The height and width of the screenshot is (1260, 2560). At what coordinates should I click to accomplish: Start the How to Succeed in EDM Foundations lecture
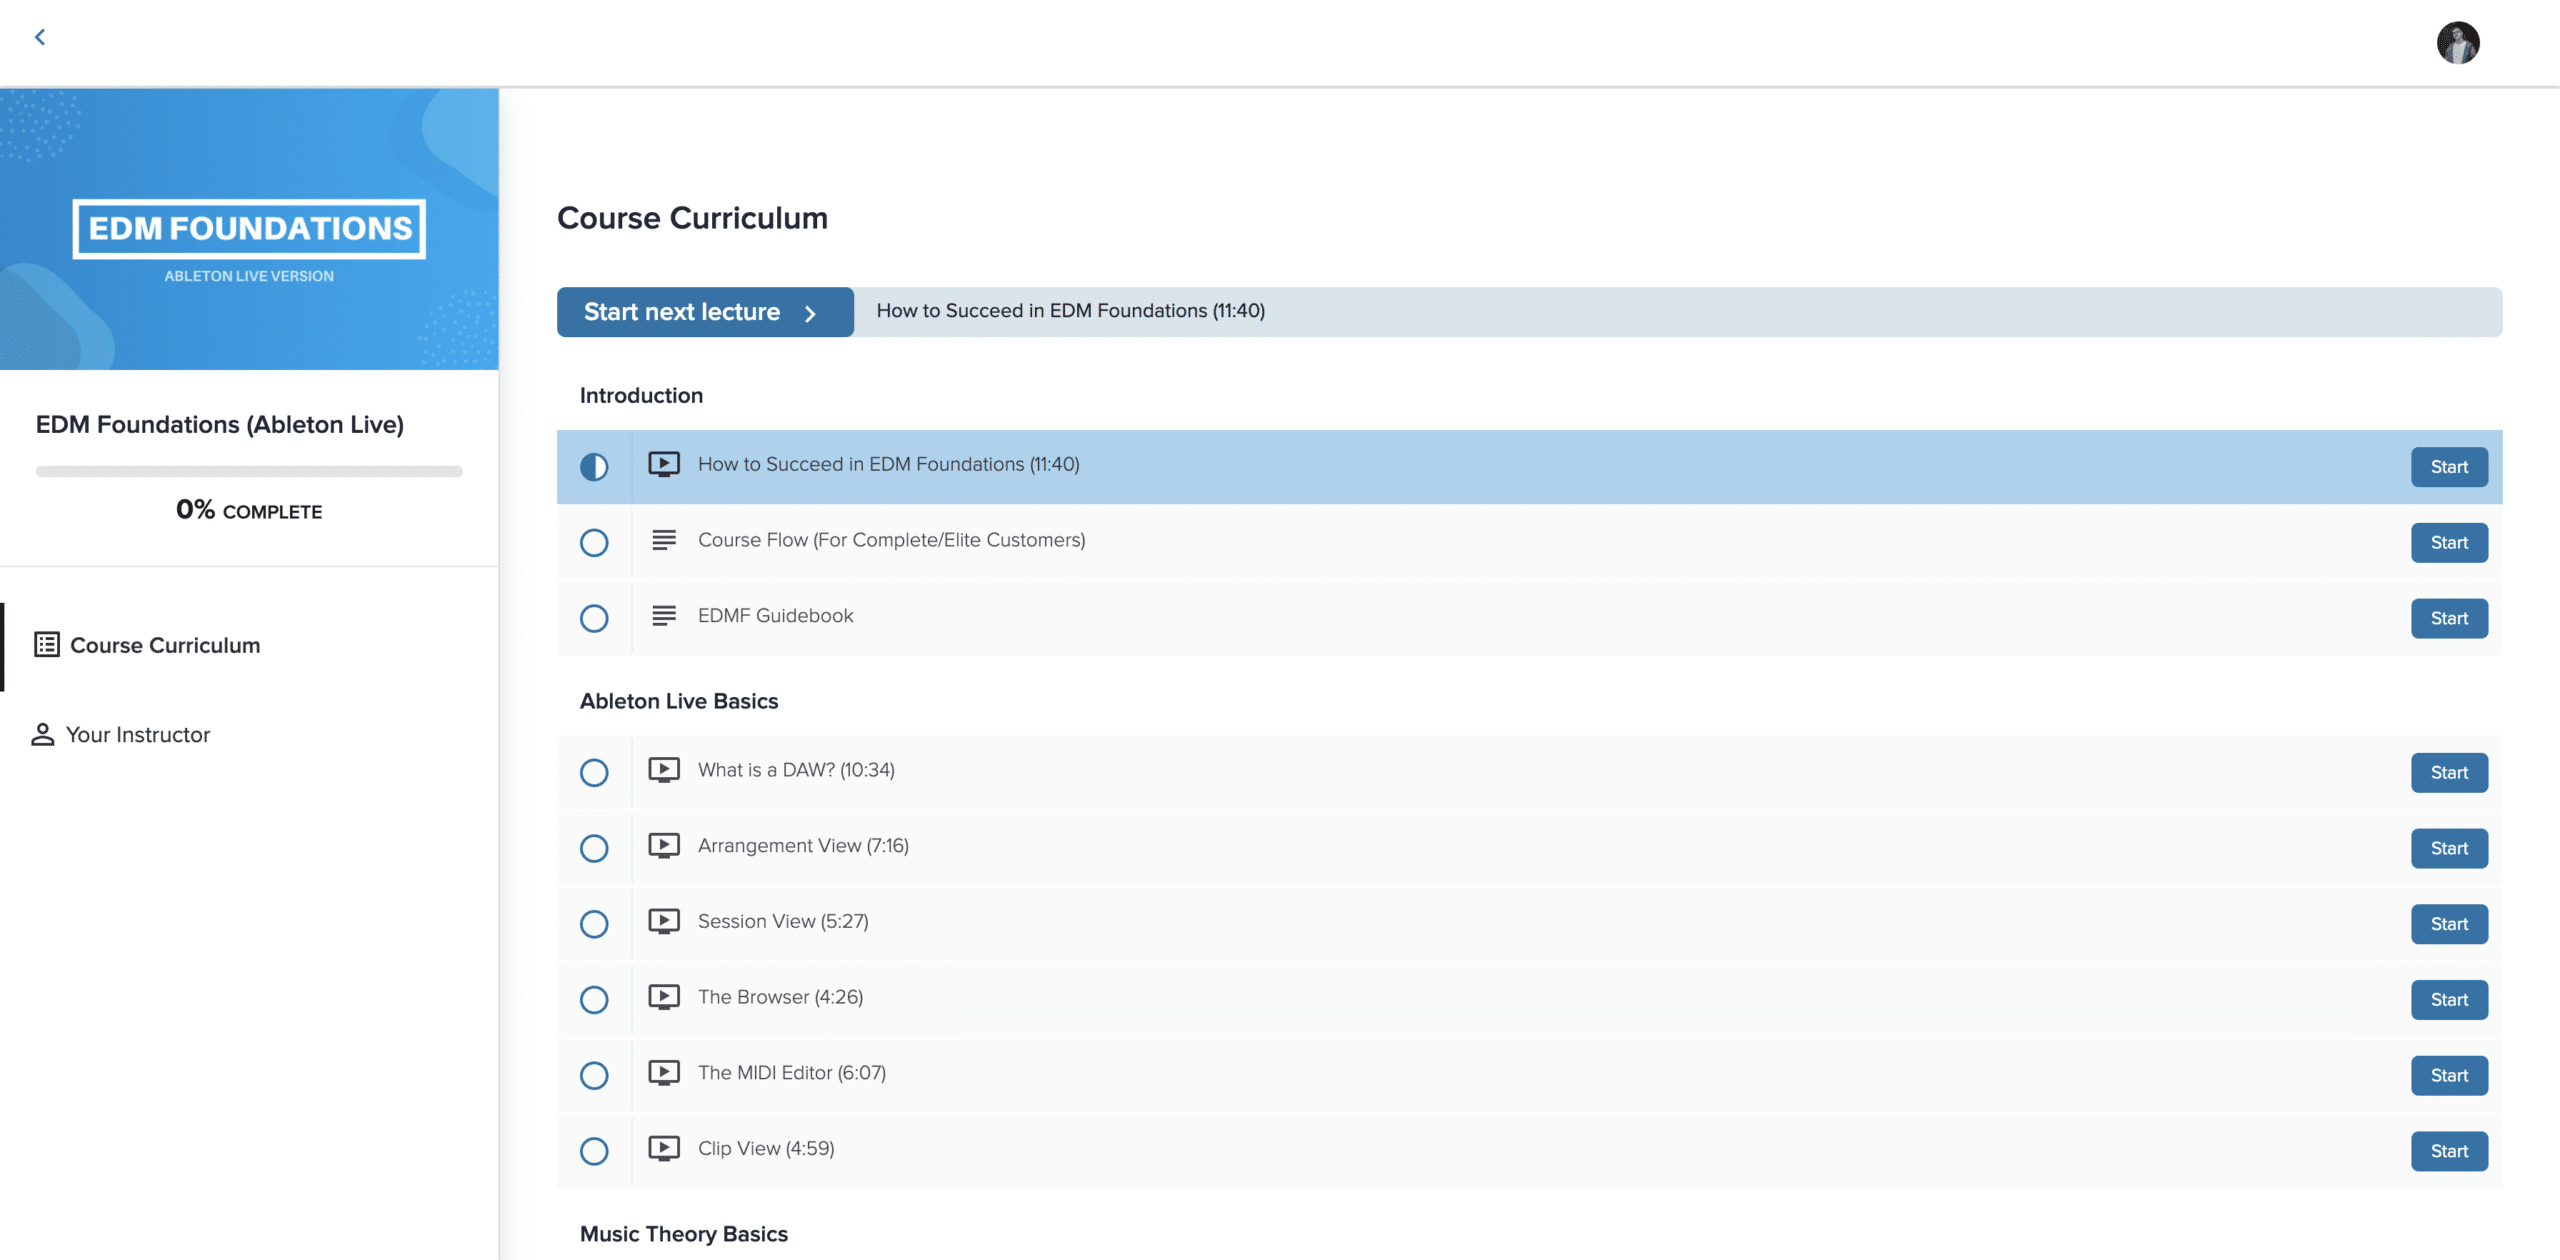(2449, 467)
